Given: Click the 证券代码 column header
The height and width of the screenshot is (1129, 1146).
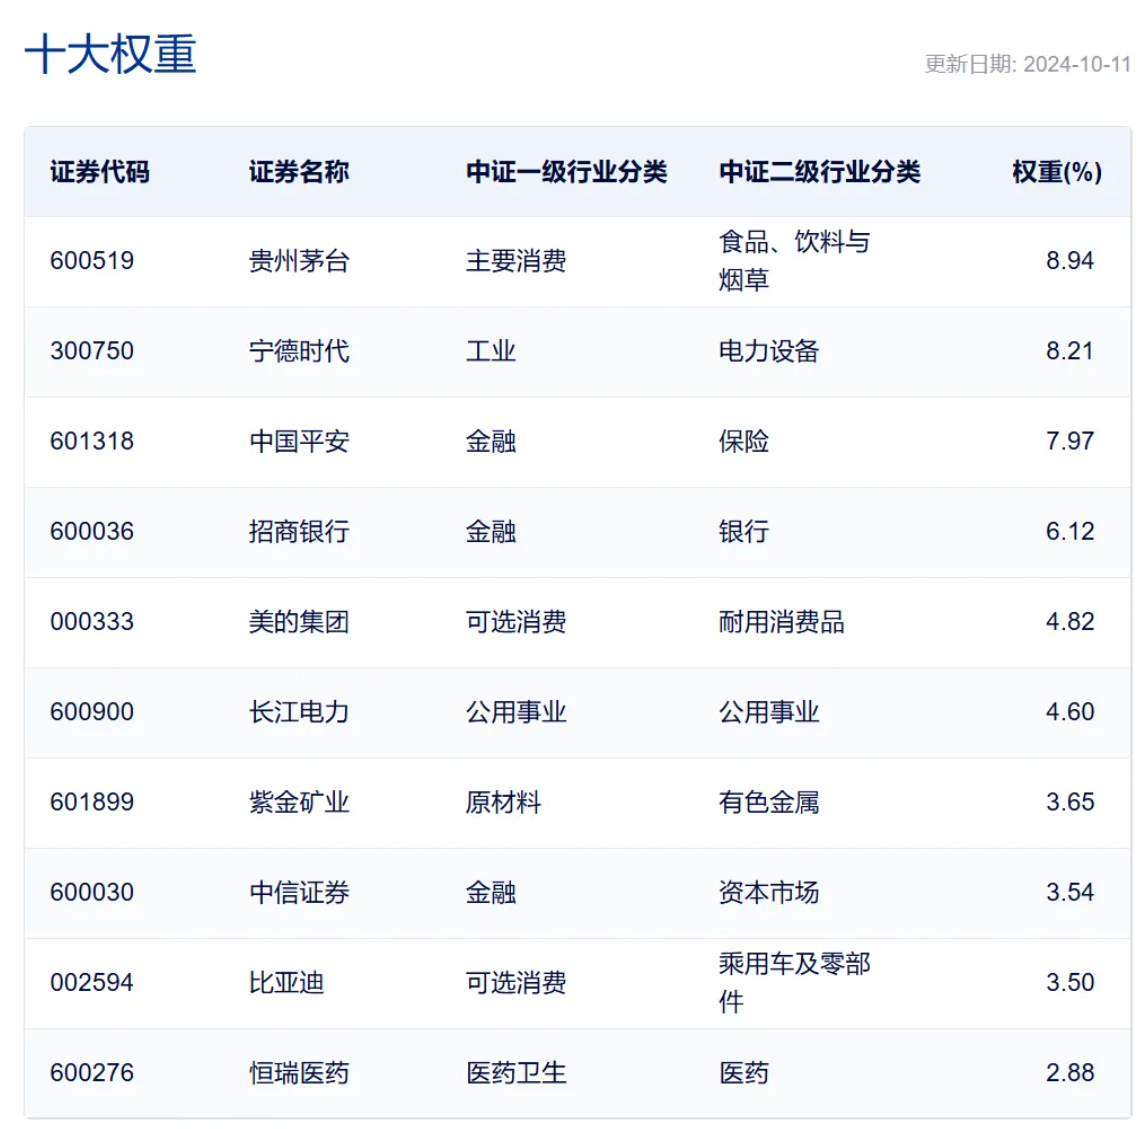Looking at the screenshot, I should click(x=99, y=172).
